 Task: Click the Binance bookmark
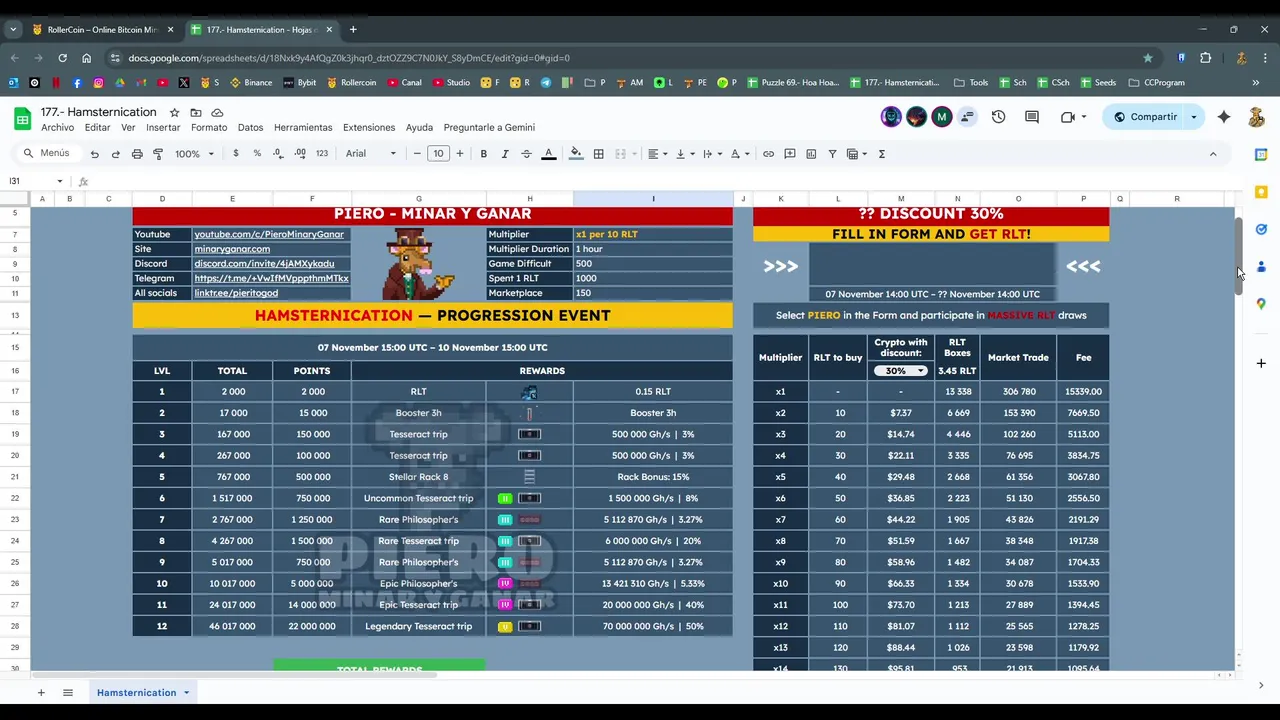click(251, 83)
